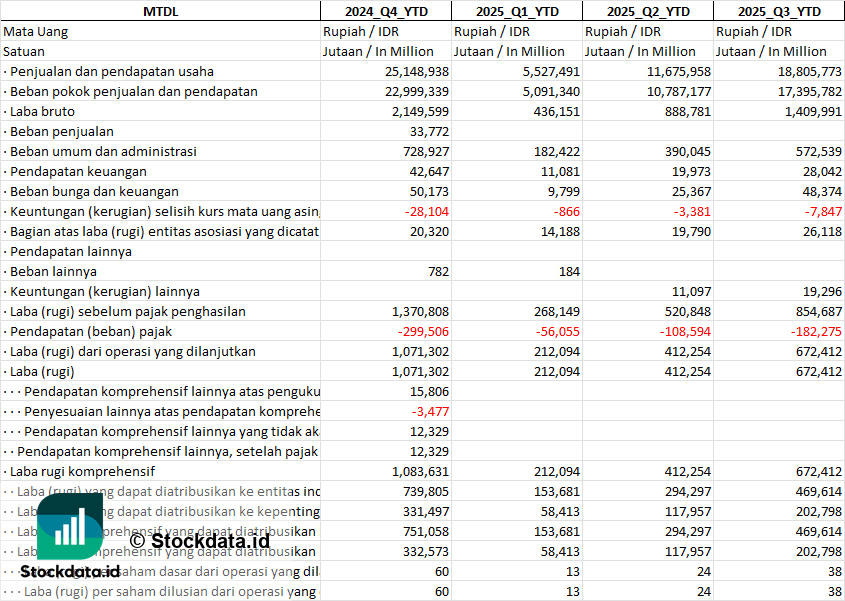Select Bagian atas laba (rugi) entitas asosiasi label

pyautogui.click(x=161, y=231)
